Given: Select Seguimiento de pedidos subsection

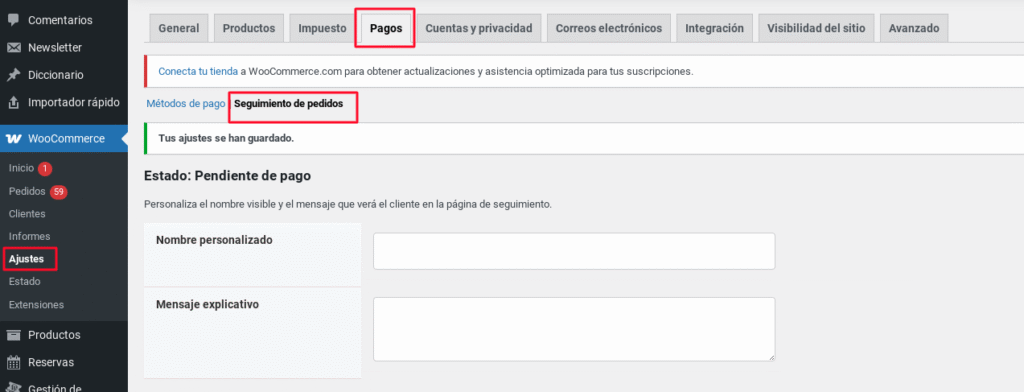Looking at the screenshot, I should (289, 104).
